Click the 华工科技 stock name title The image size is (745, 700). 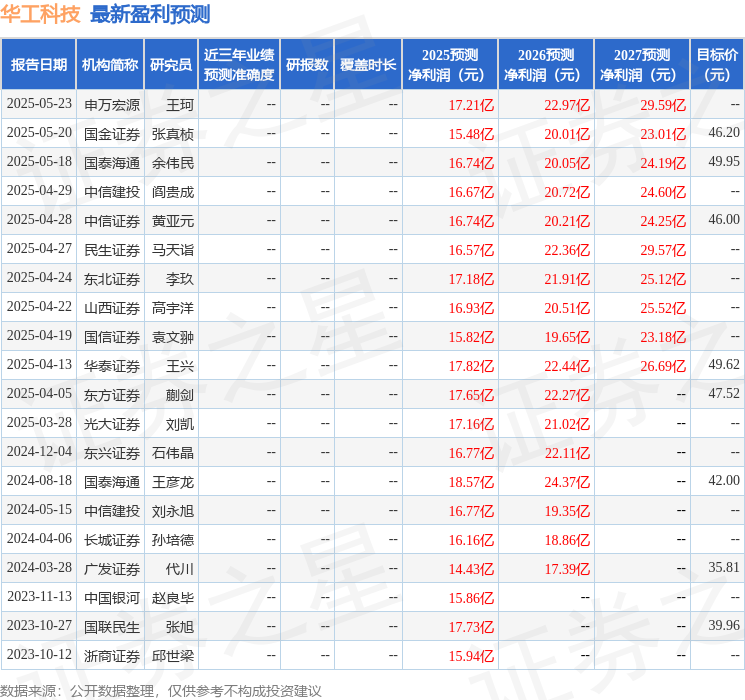(41, 14)
